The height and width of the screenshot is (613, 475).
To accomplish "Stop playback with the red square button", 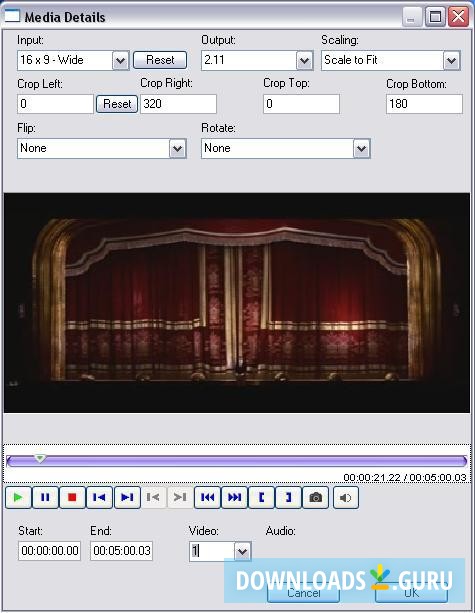I will 72,497.
